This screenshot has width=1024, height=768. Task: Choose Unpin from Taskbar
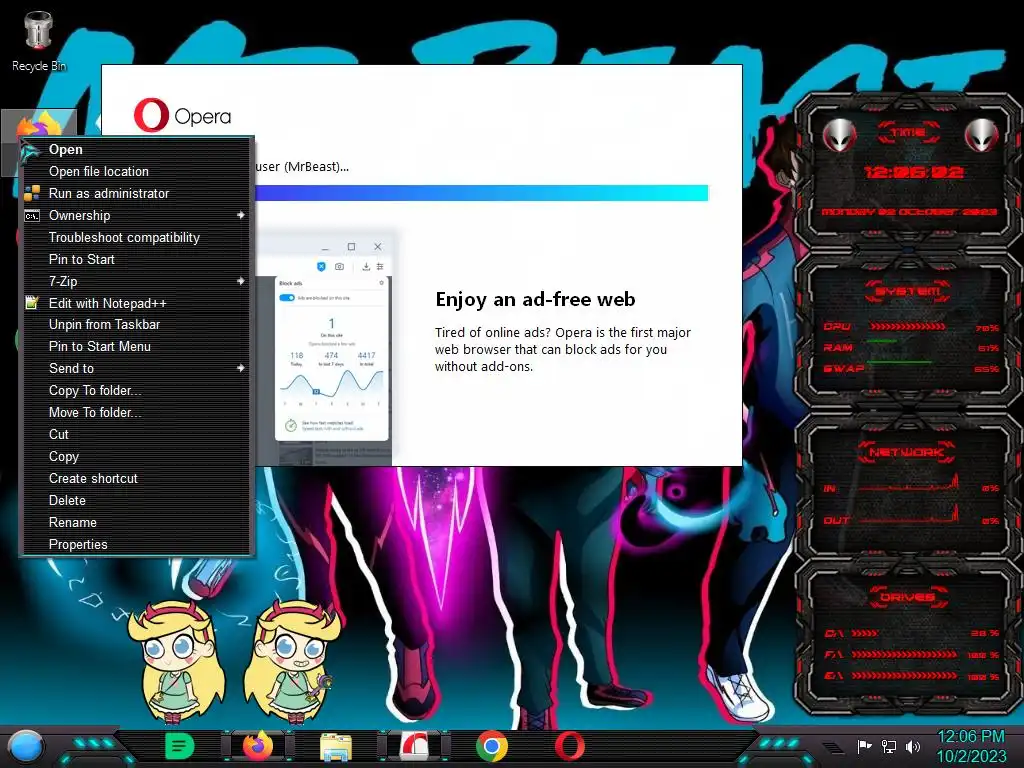[x=136, y=325]
